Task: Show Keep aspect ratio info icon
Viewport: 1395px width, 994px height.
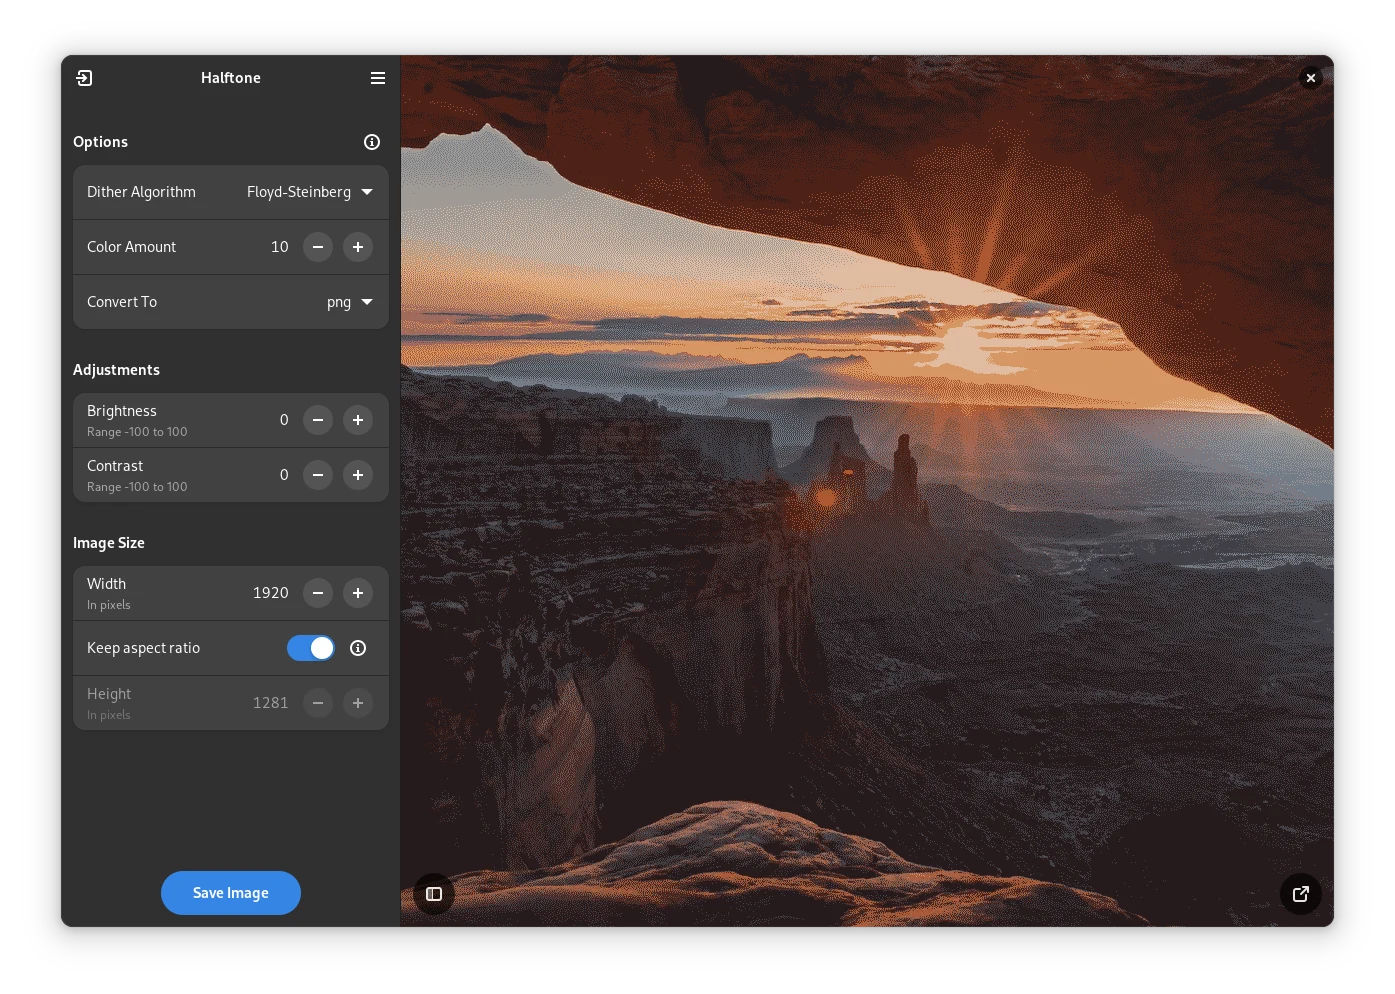Action: [358, 648]
